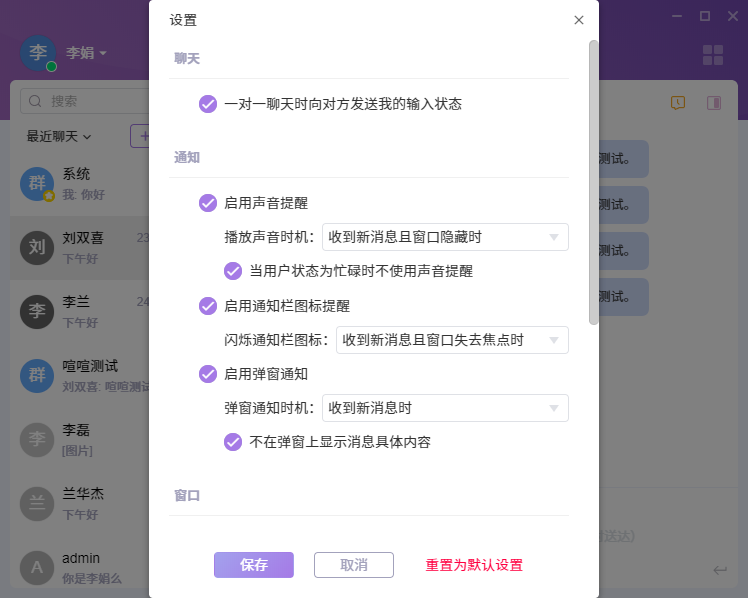Open 闪烁通知栏图标 dropdown

[x=452, y=340]
